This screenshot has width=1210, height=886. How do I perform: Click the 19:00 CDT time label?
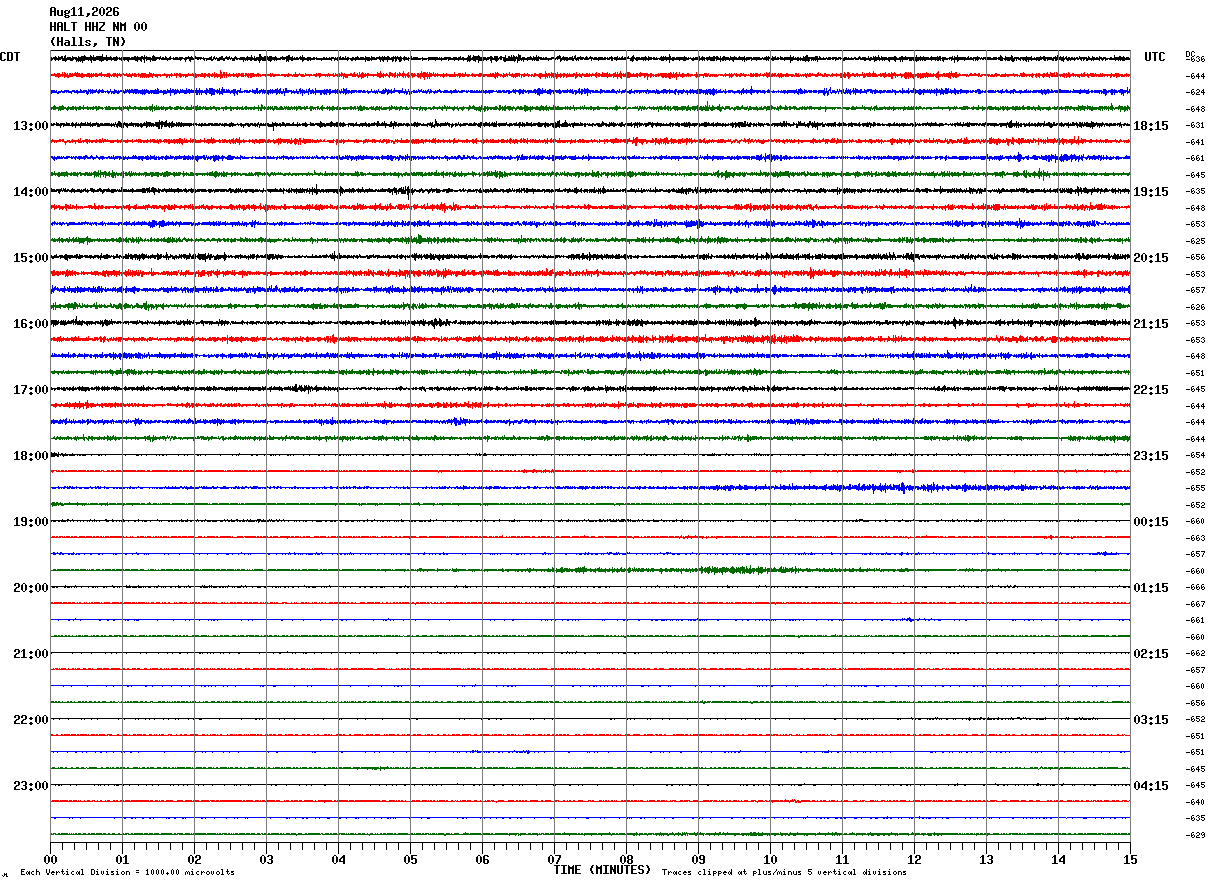30,522
